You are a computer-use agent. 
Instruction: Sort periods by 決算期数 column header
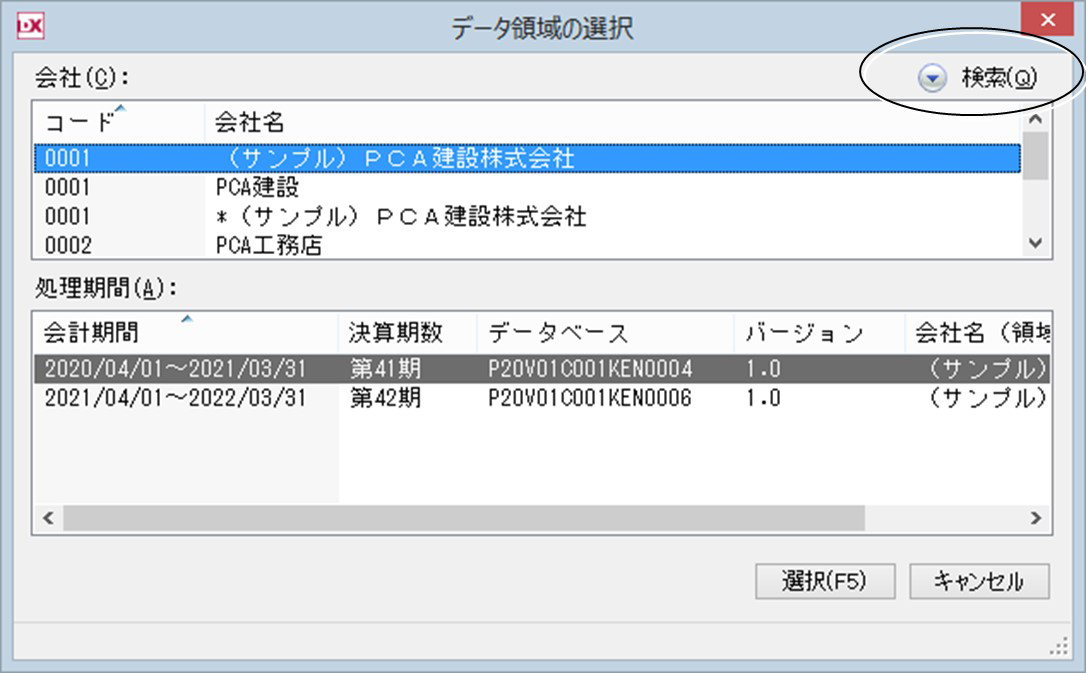[x=408, y=333]
